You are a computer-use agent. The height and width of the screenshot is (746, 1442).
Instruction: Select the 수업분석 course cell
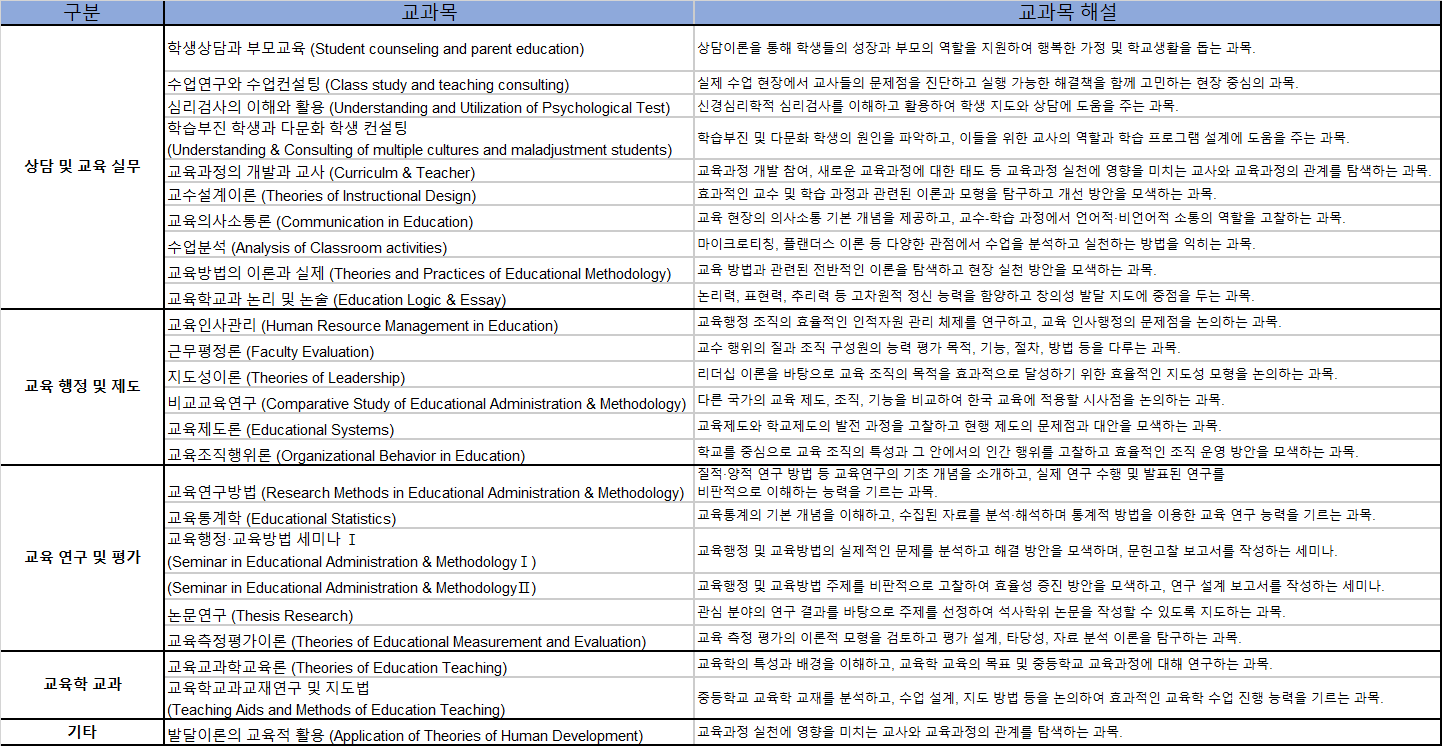click(307, 247)
